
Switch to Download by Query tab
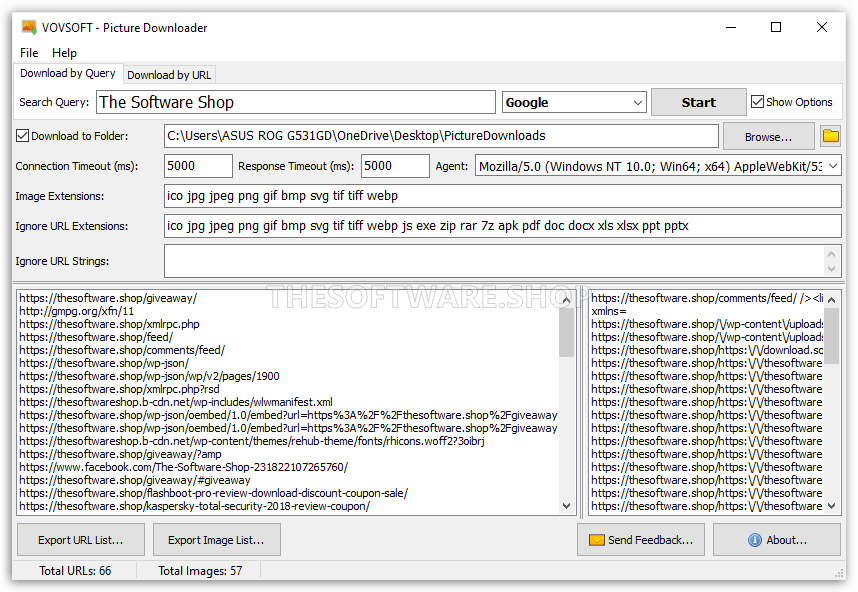point(68,73)
